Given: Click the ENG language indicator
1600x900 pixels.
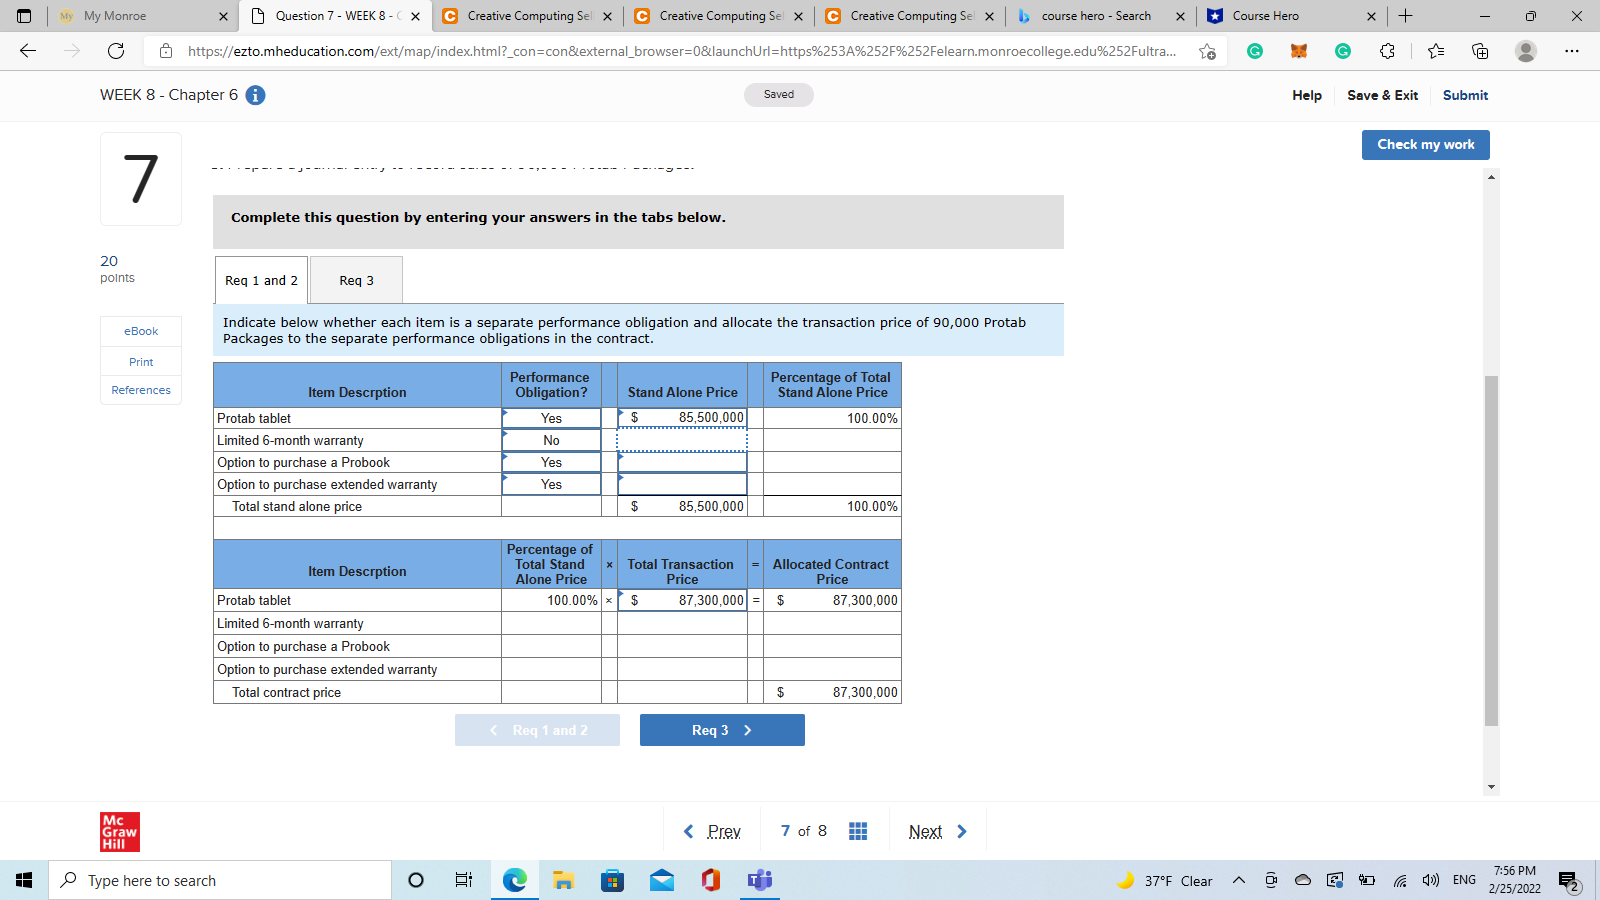Looking at the screenshot, I should (1464, 880).
